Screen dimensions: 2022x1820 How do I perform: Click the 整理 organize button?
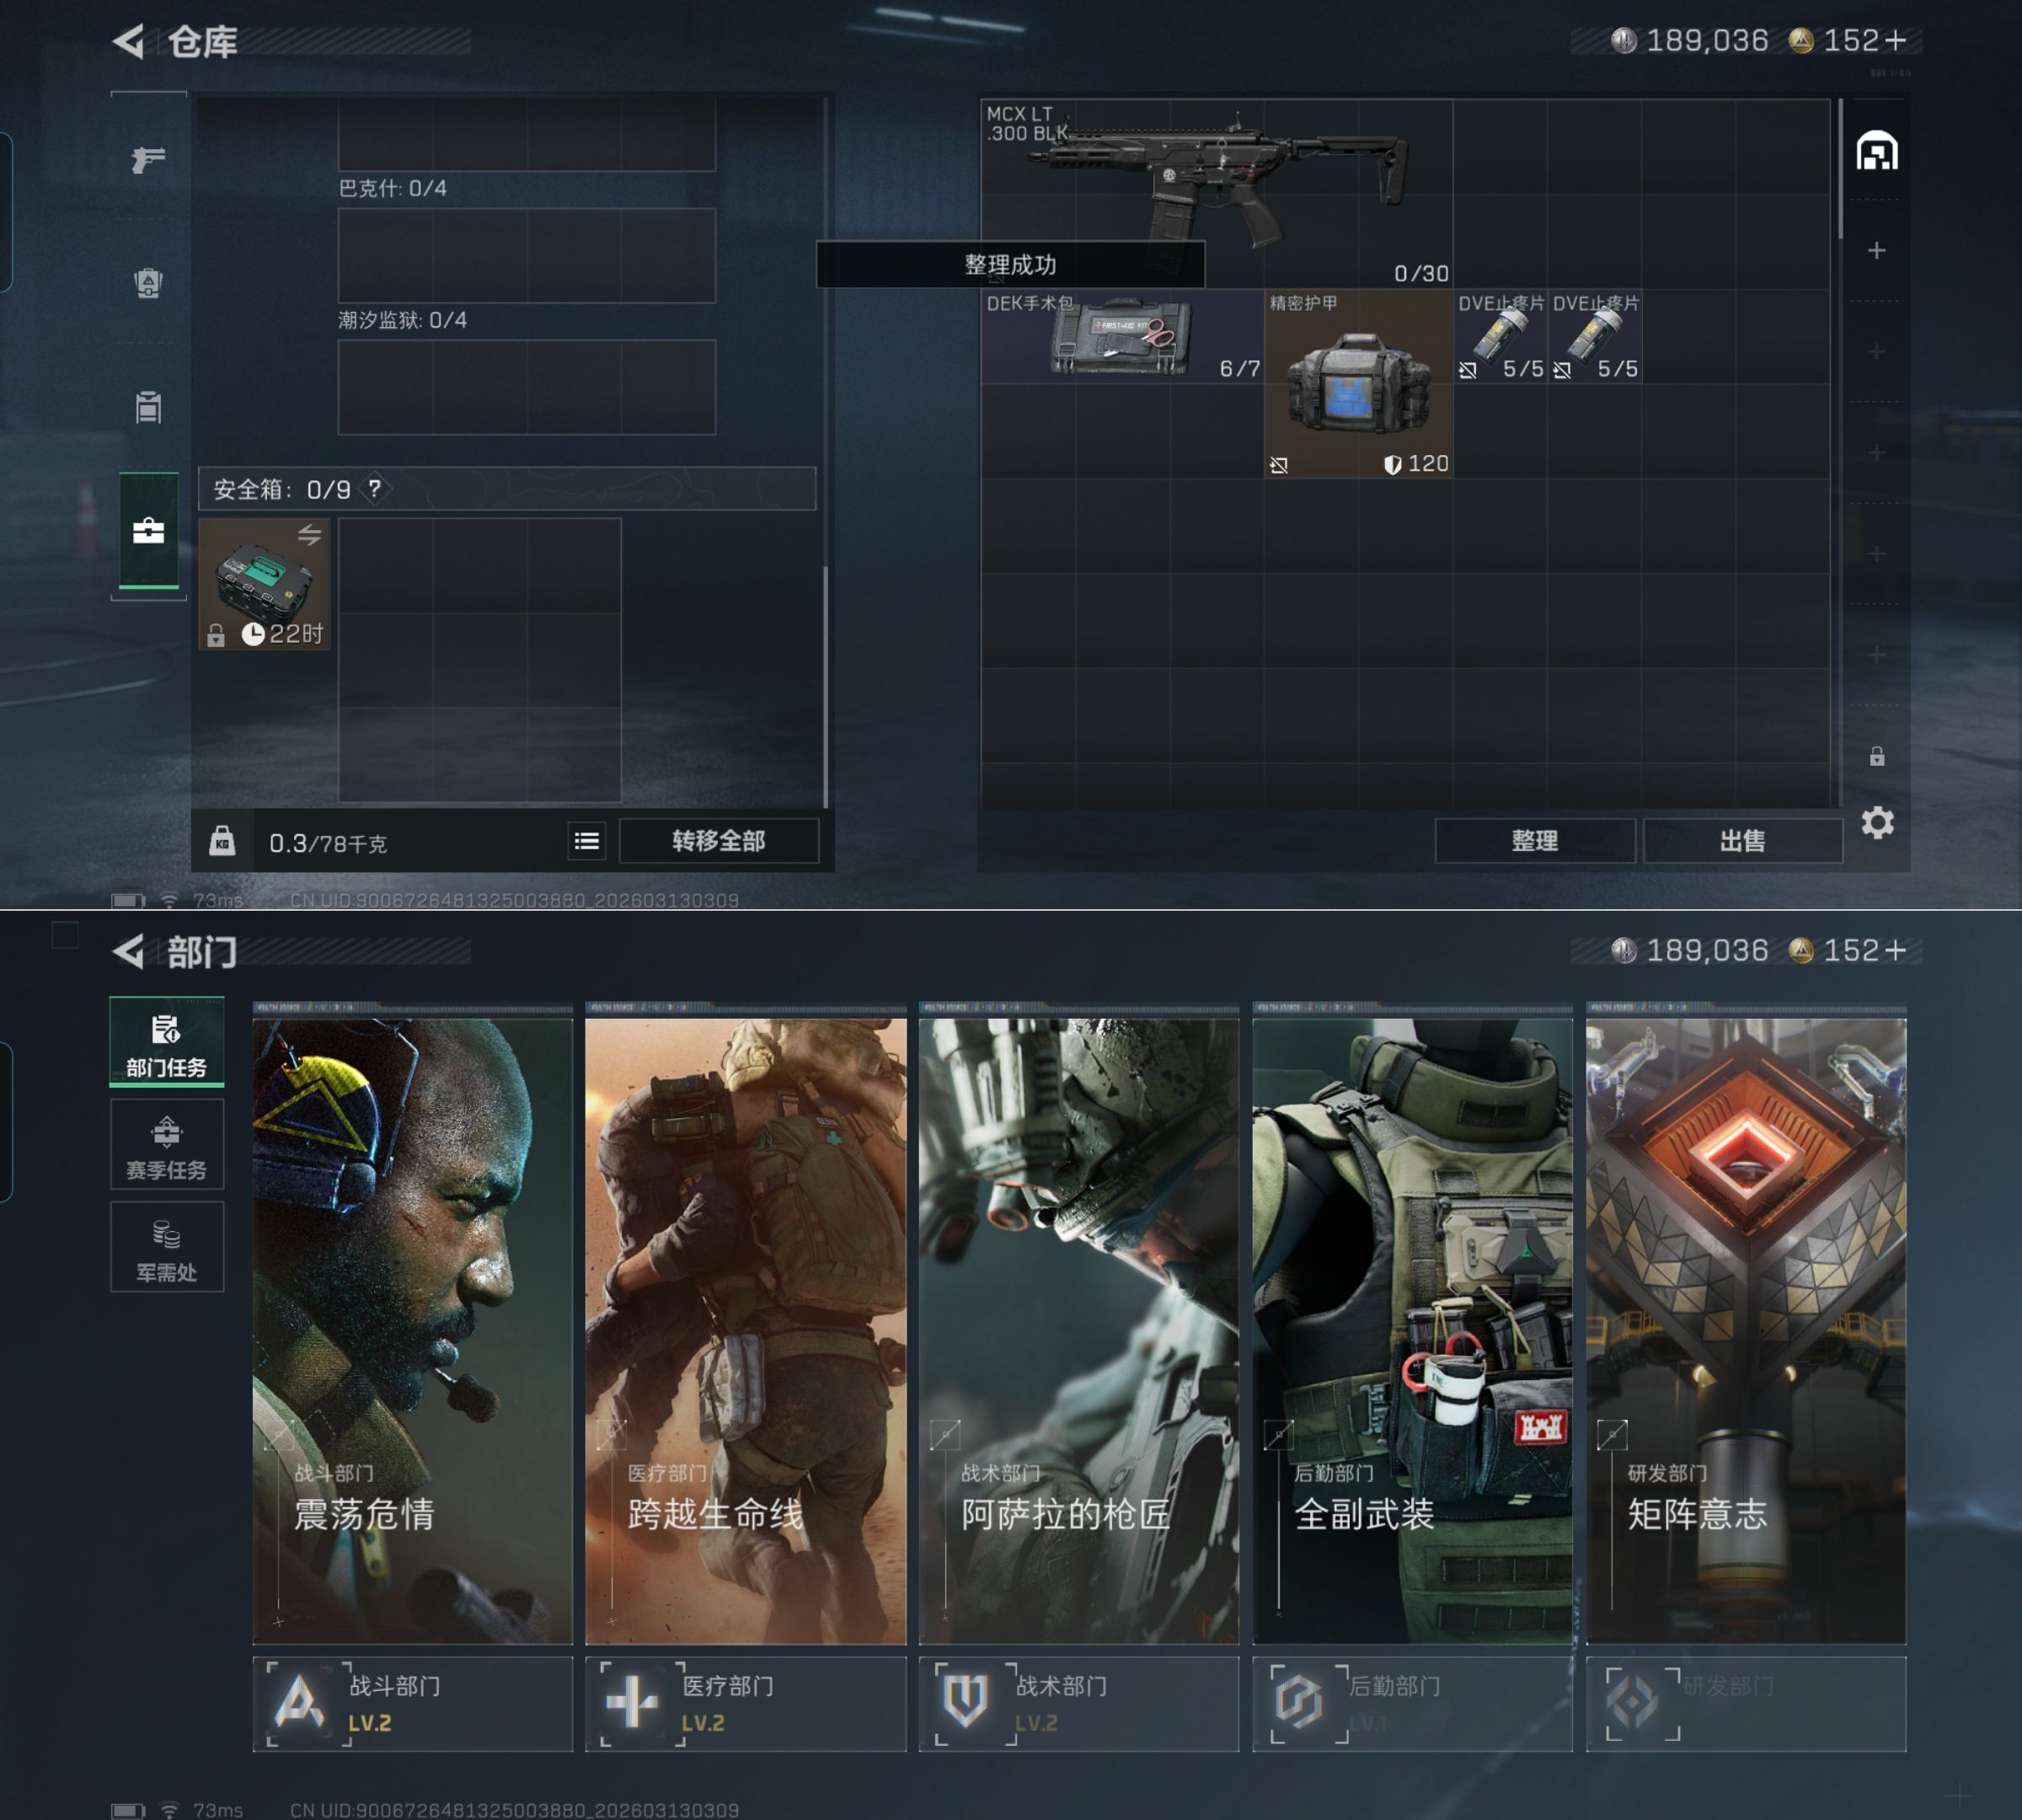point(1534,841)
